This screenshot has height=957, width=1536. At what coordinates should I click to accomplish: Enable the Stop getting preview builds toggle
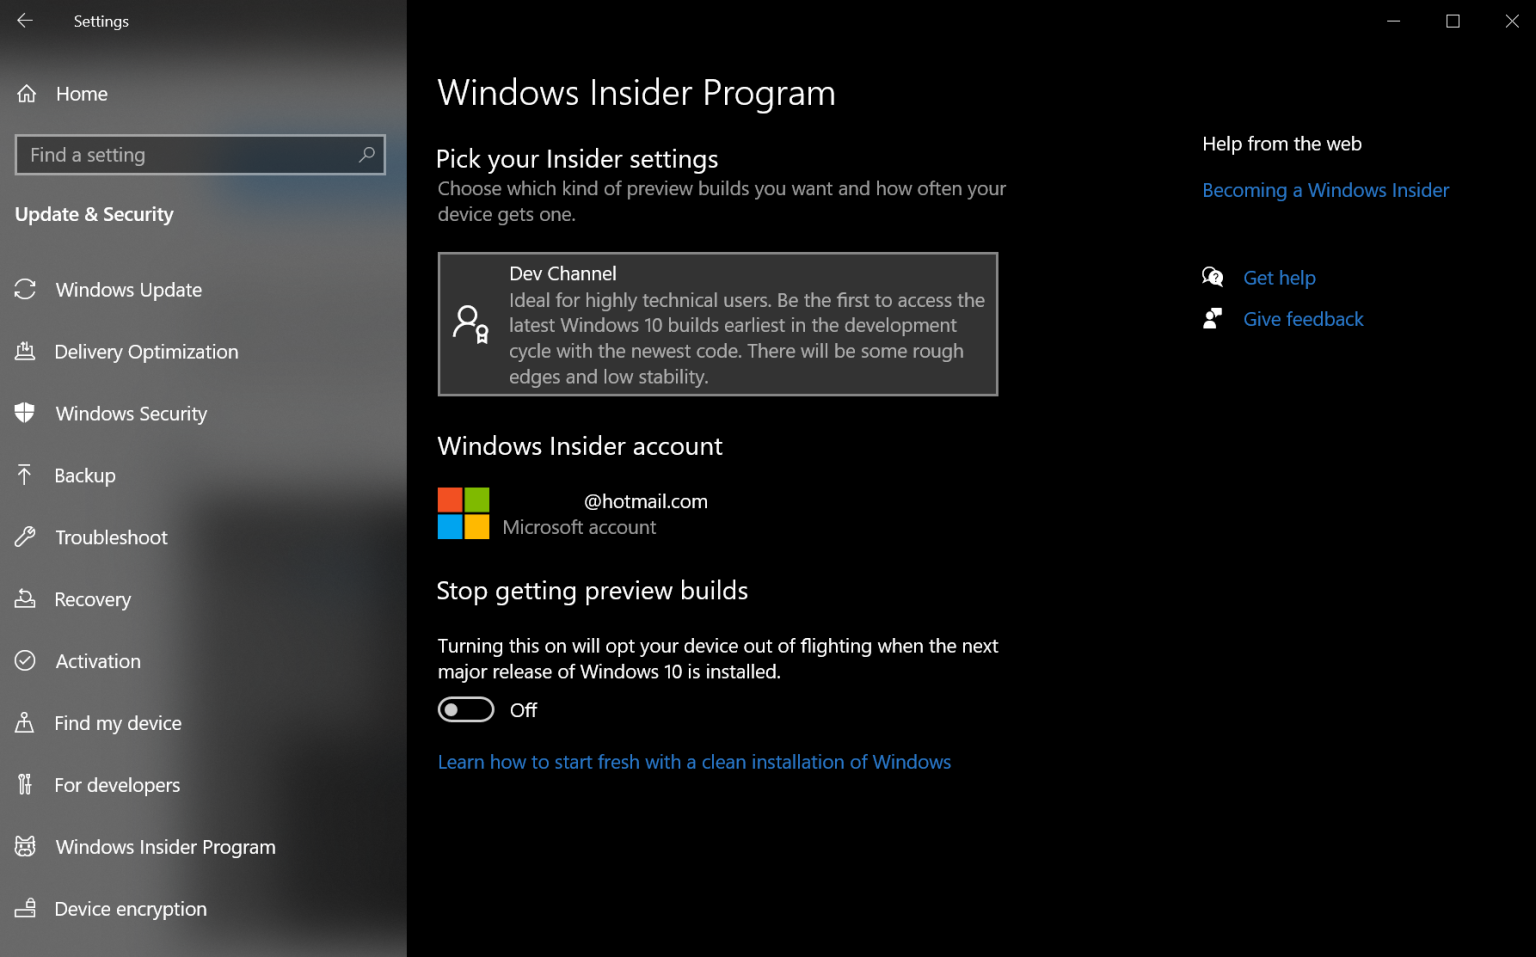tap(465, 709)
